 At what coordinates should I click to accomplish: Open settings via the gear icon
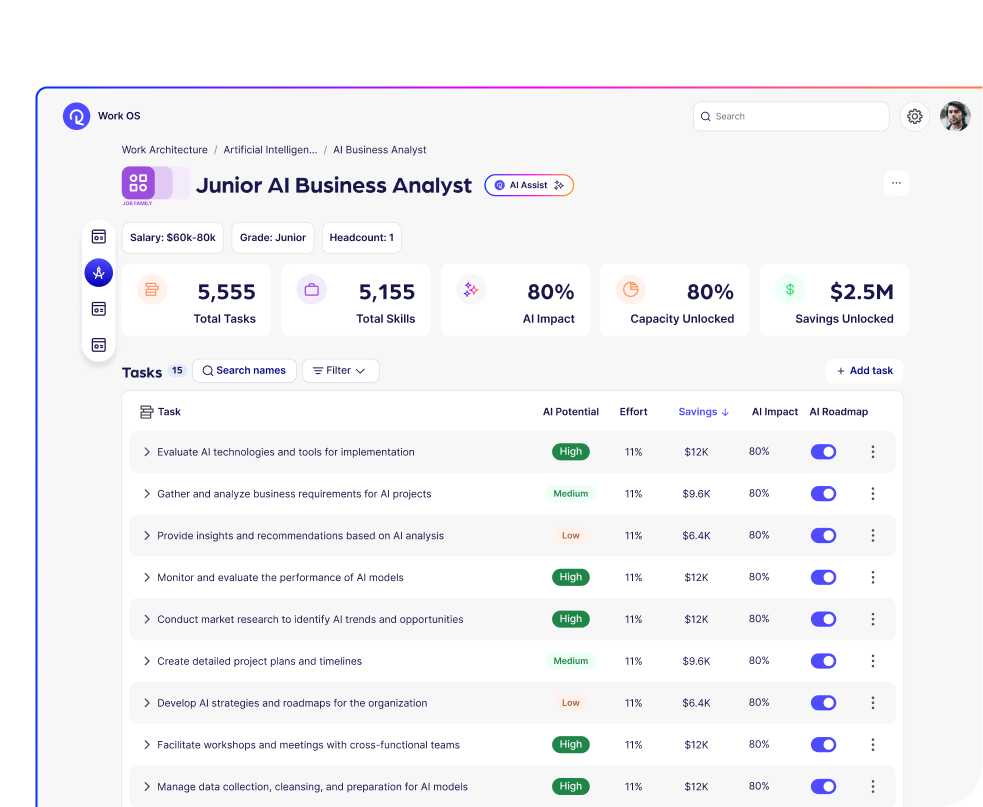[x=914, y=116]
